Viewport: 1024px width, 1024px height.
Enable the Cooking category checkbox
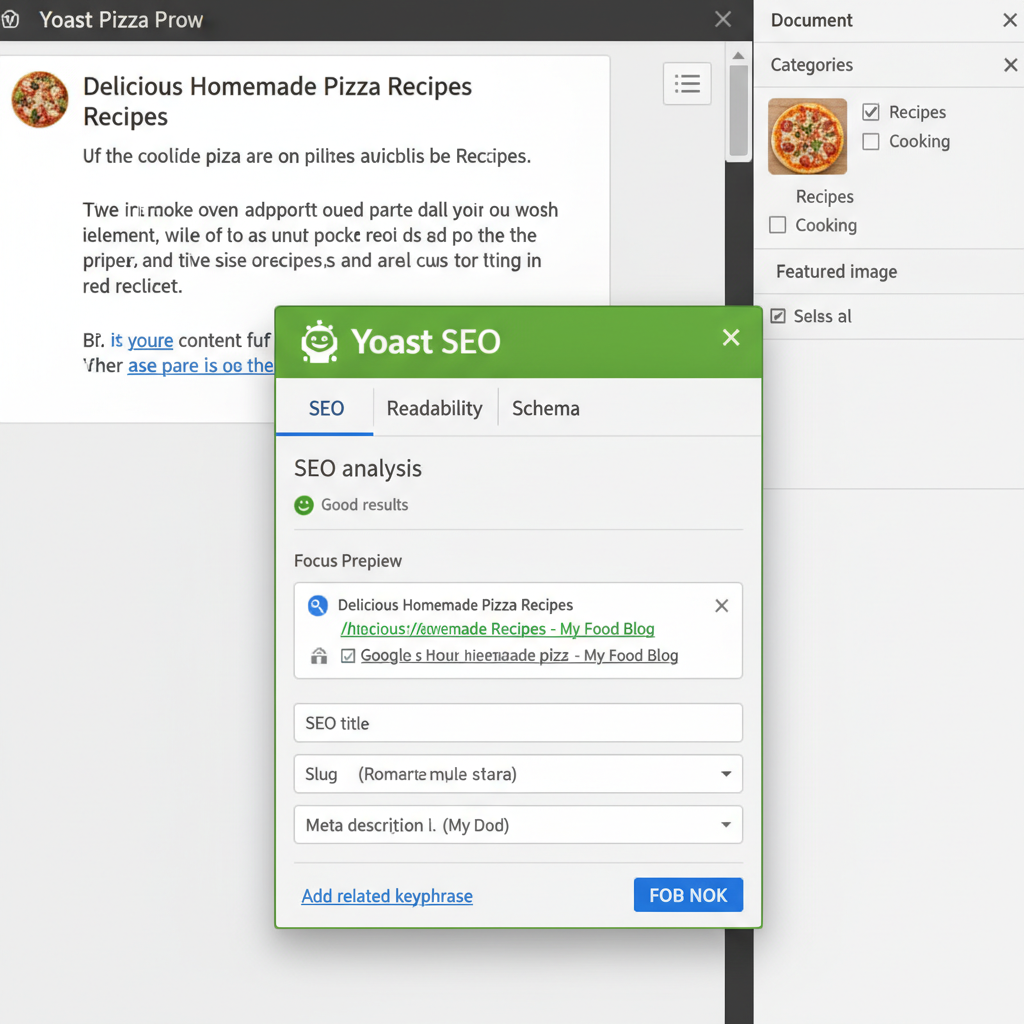coord(871,141)
